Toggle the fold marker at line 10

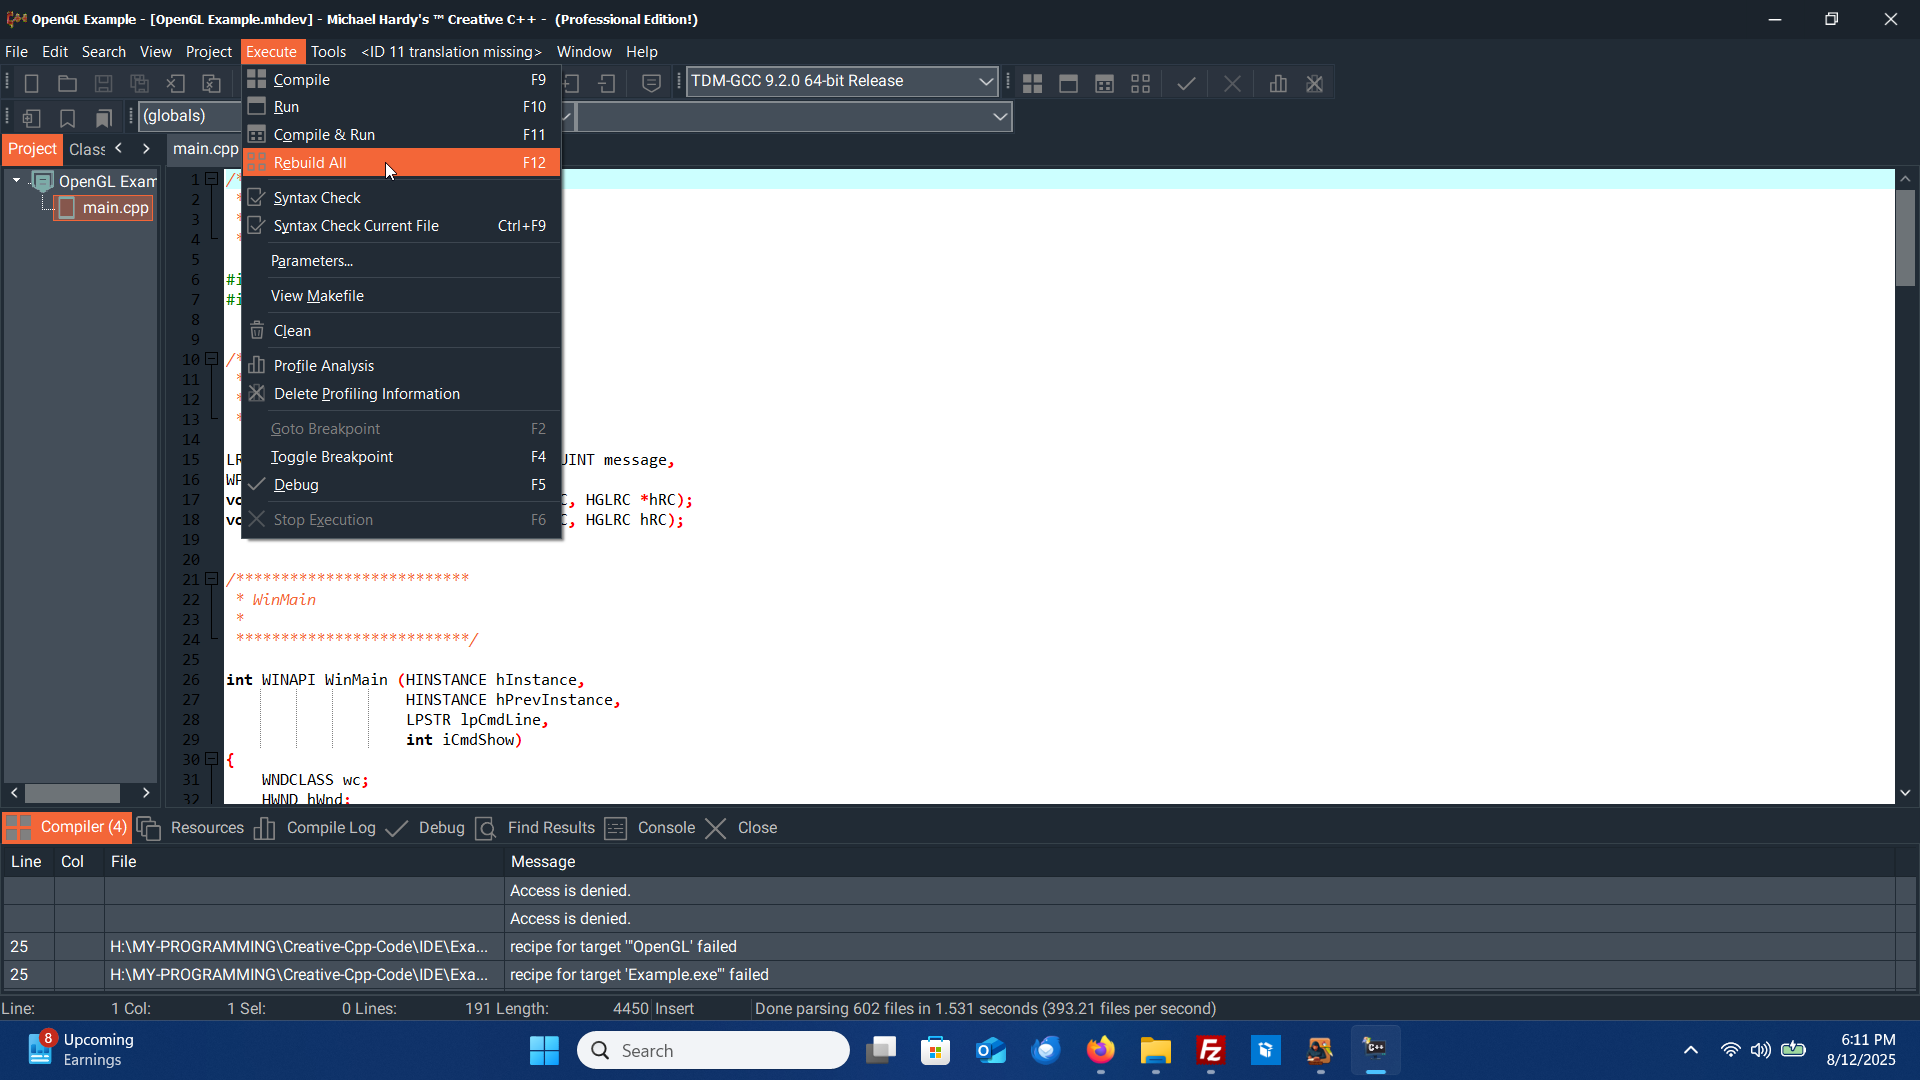pos(212,359)
